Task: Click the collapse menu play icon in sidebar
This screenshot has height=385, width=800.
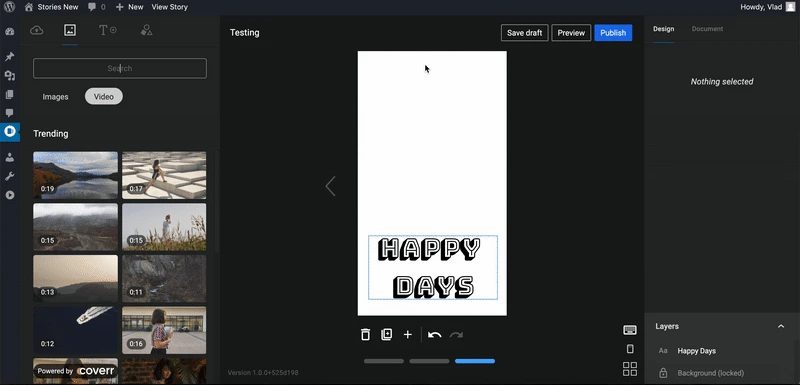Action: coord(10,195)
